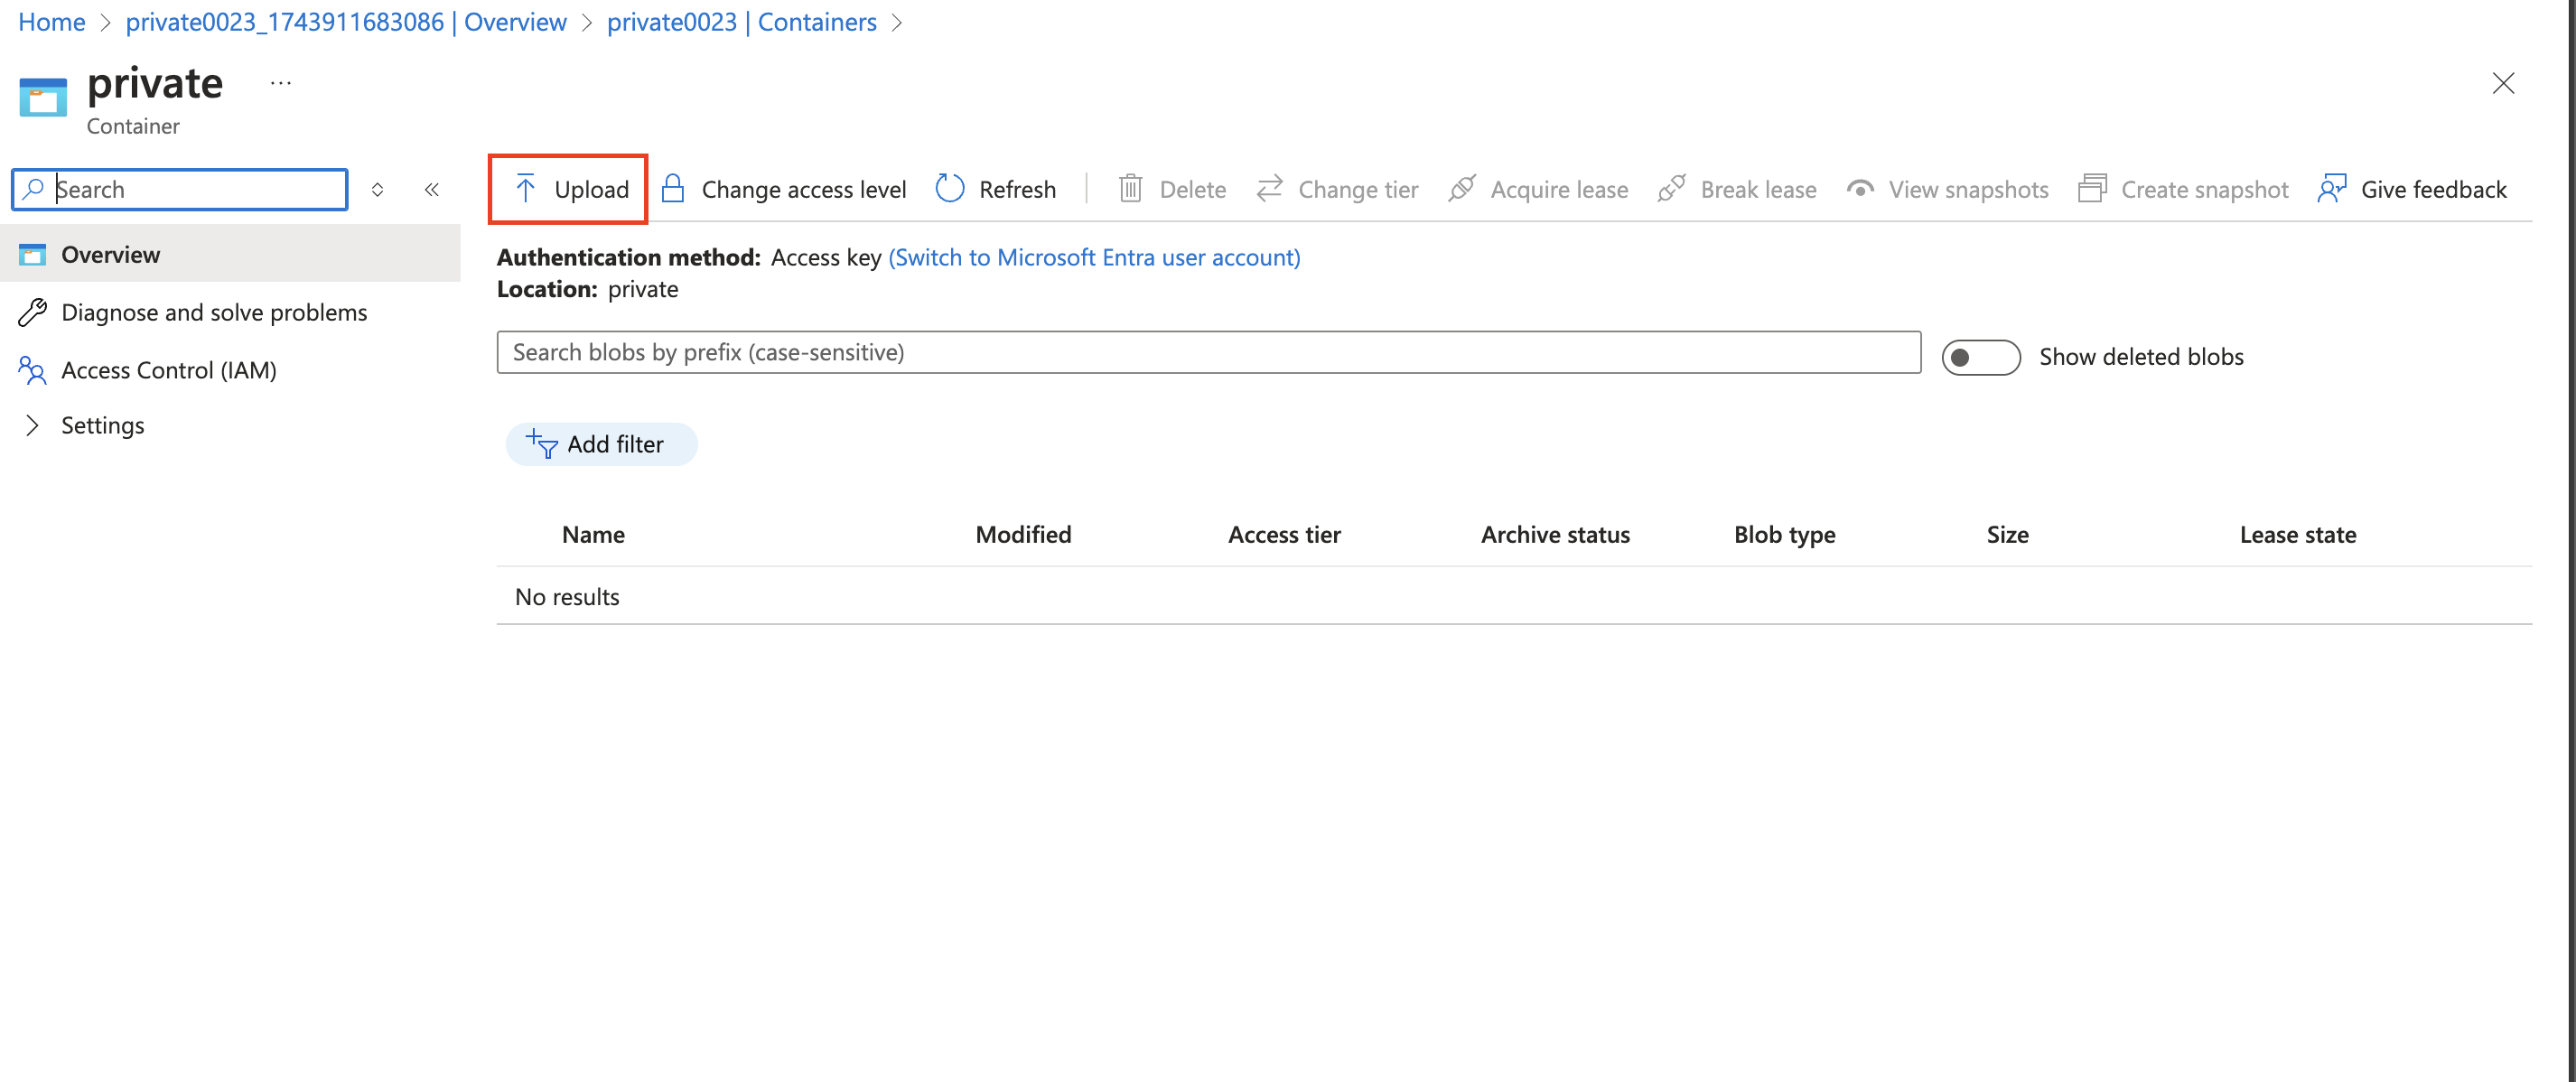This screenshot has width=2576, height=1082.
Task: Sort by Name column header
Action: (x=593, y=535)
